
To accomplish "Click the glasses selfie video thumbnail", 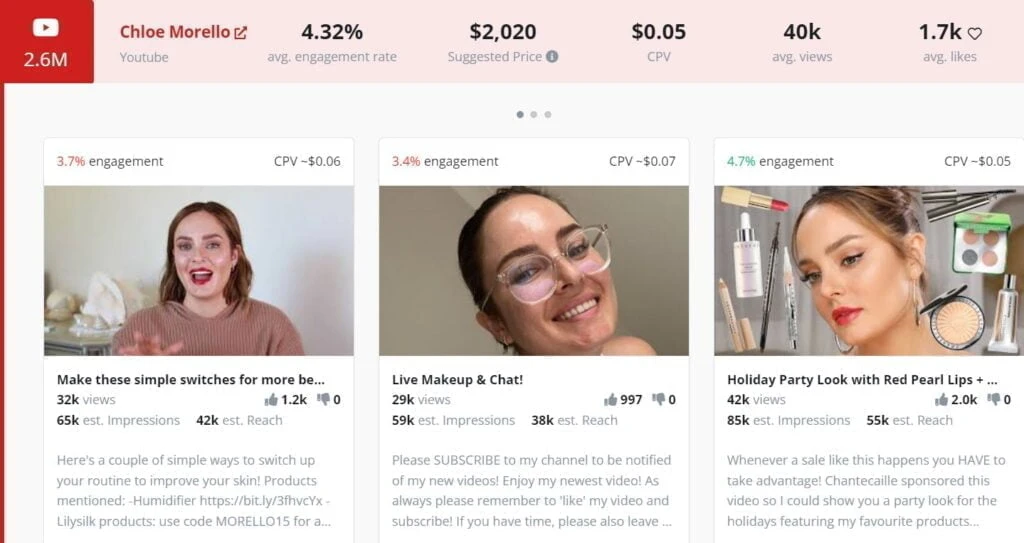I will click(x=534, y=271).
